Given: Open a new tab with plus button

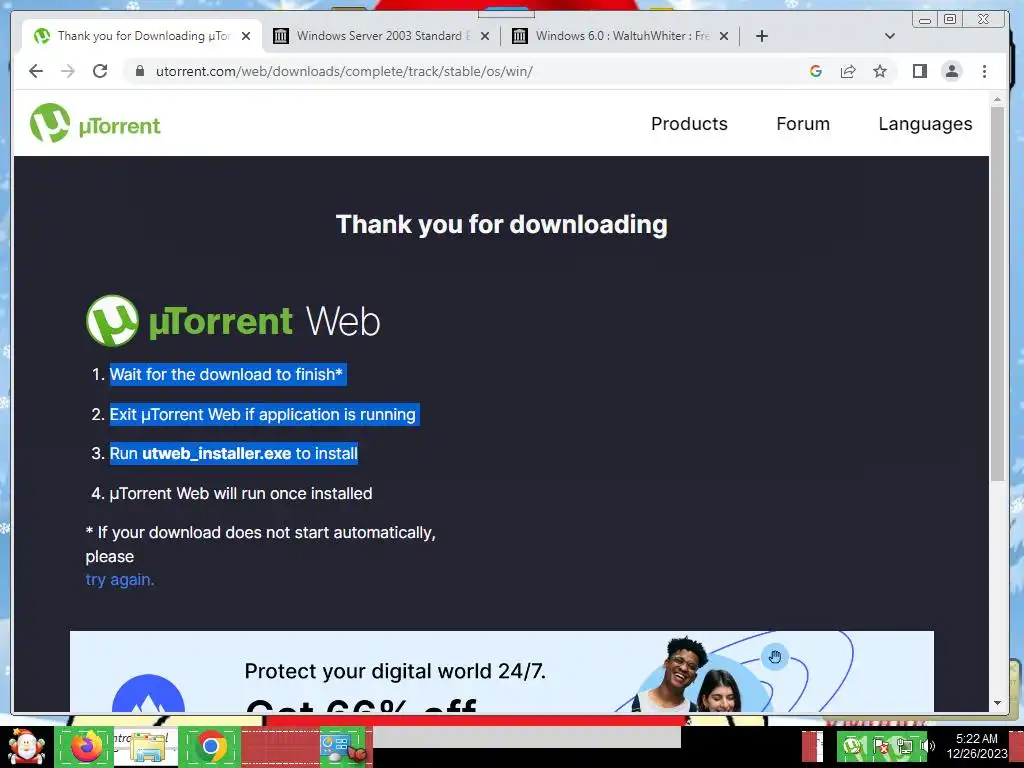Looking at the screenshot, I should (761, 36).
